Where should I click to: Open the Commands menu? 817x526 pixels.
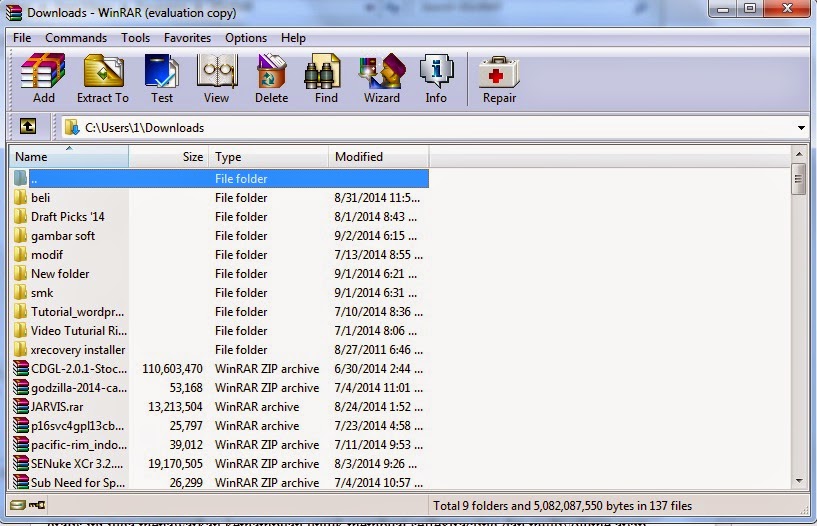[x=76, y=38]
